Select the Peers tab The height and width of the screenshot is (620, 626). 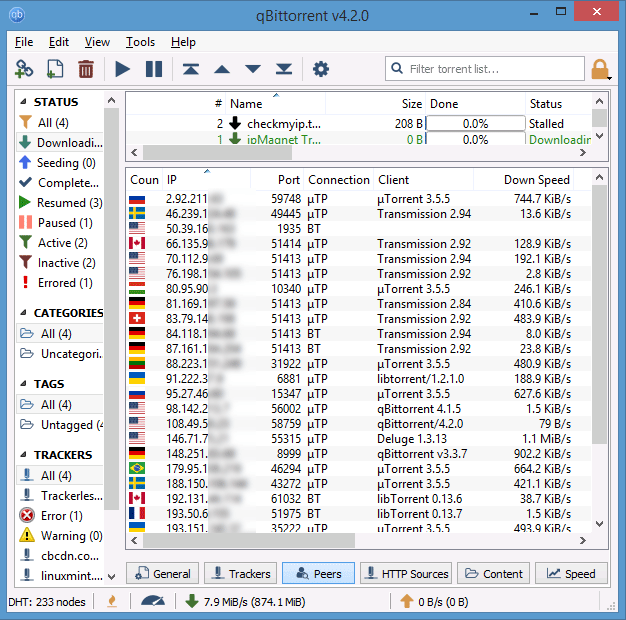point(318,574)
